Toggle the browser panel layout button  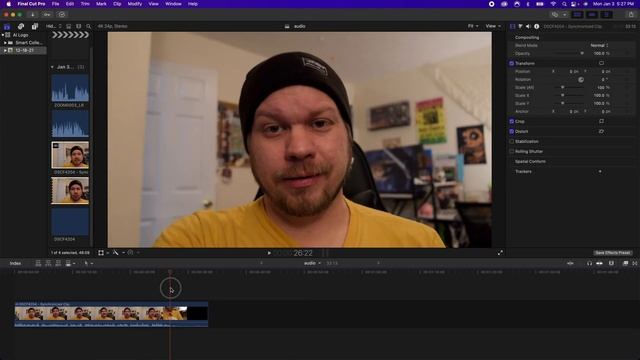point(577,15)
